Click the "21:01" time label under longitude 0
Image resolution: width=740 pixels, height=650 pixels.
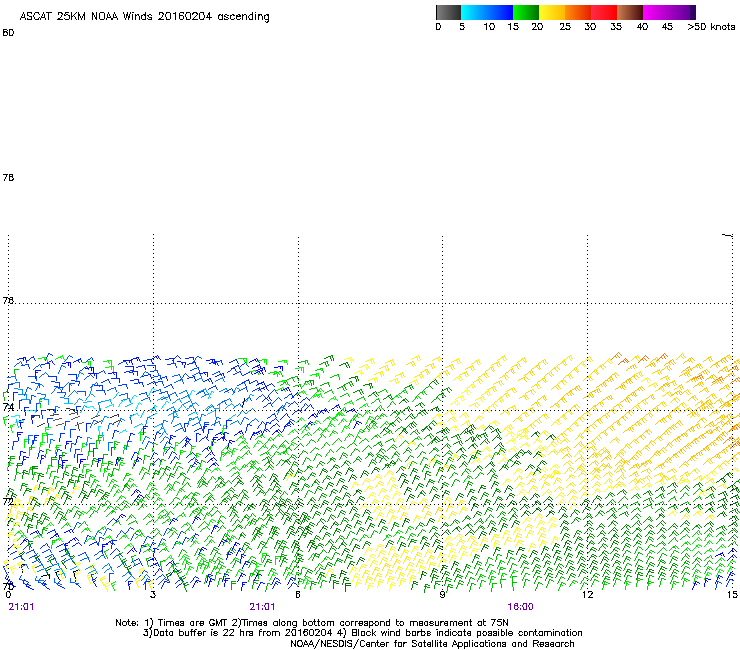tap(21, 607)
